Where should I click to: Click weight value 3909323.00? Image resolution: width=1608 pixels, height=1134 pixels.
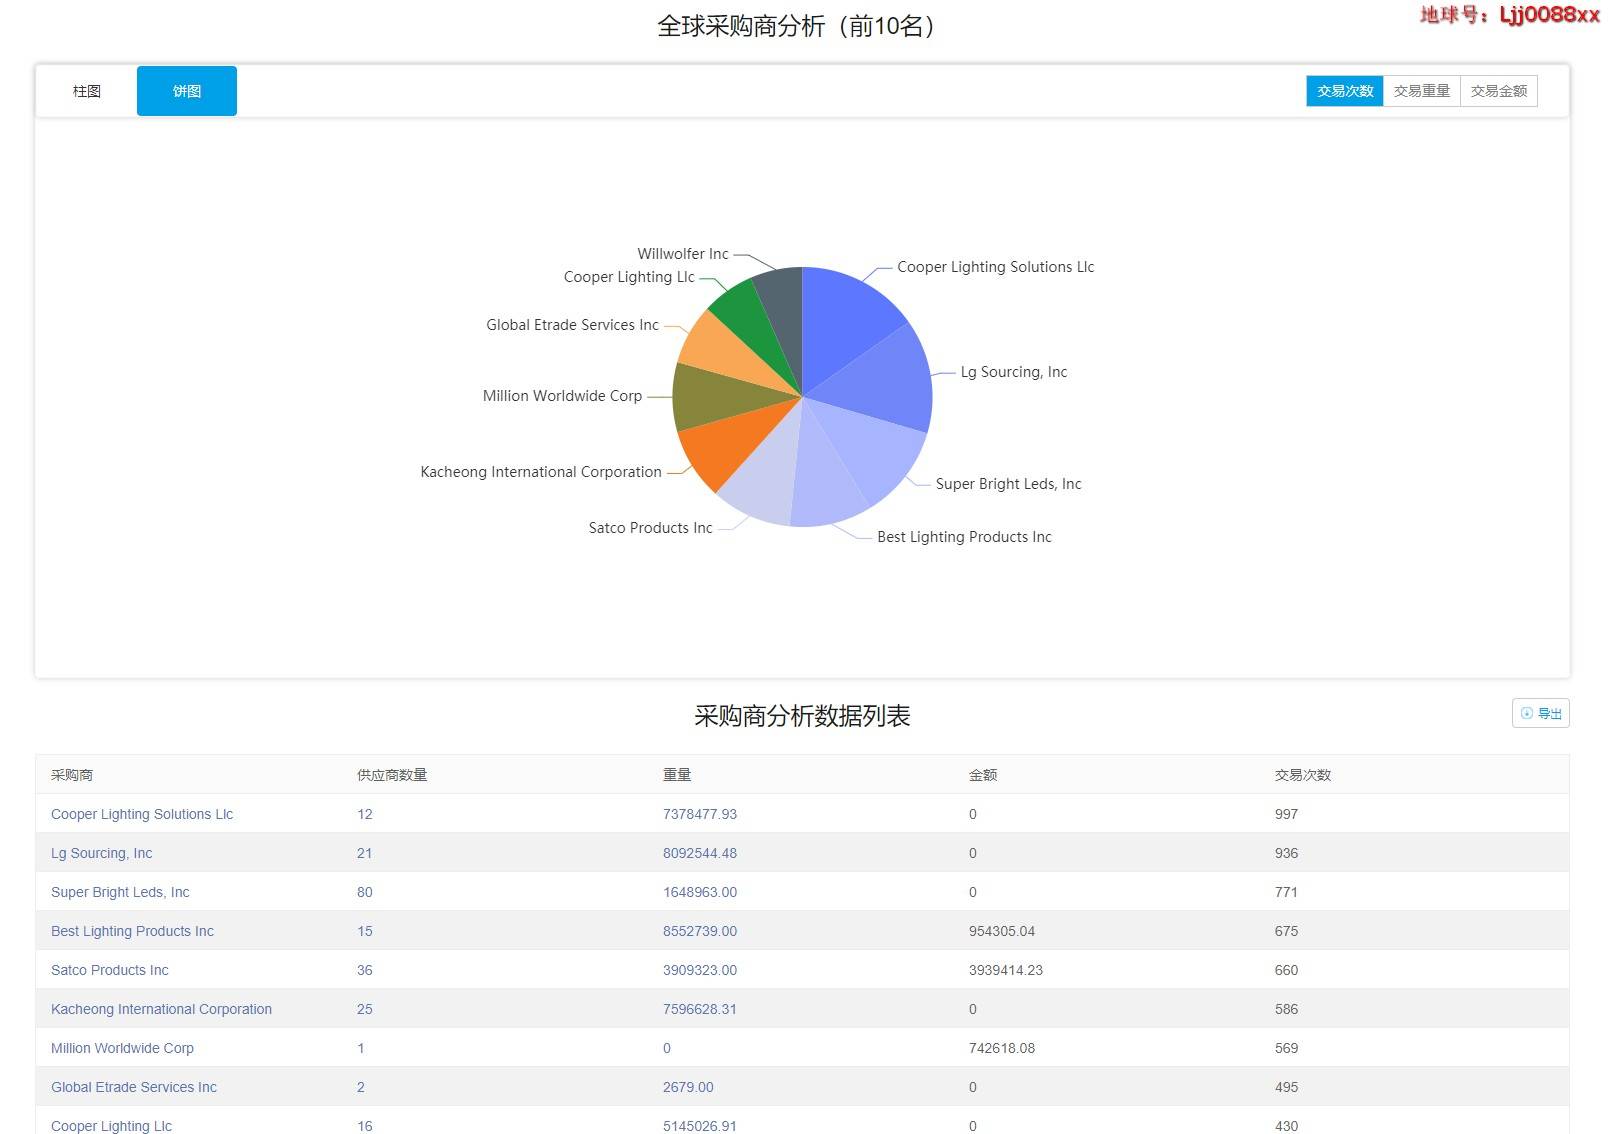click(x=700, y=970)
